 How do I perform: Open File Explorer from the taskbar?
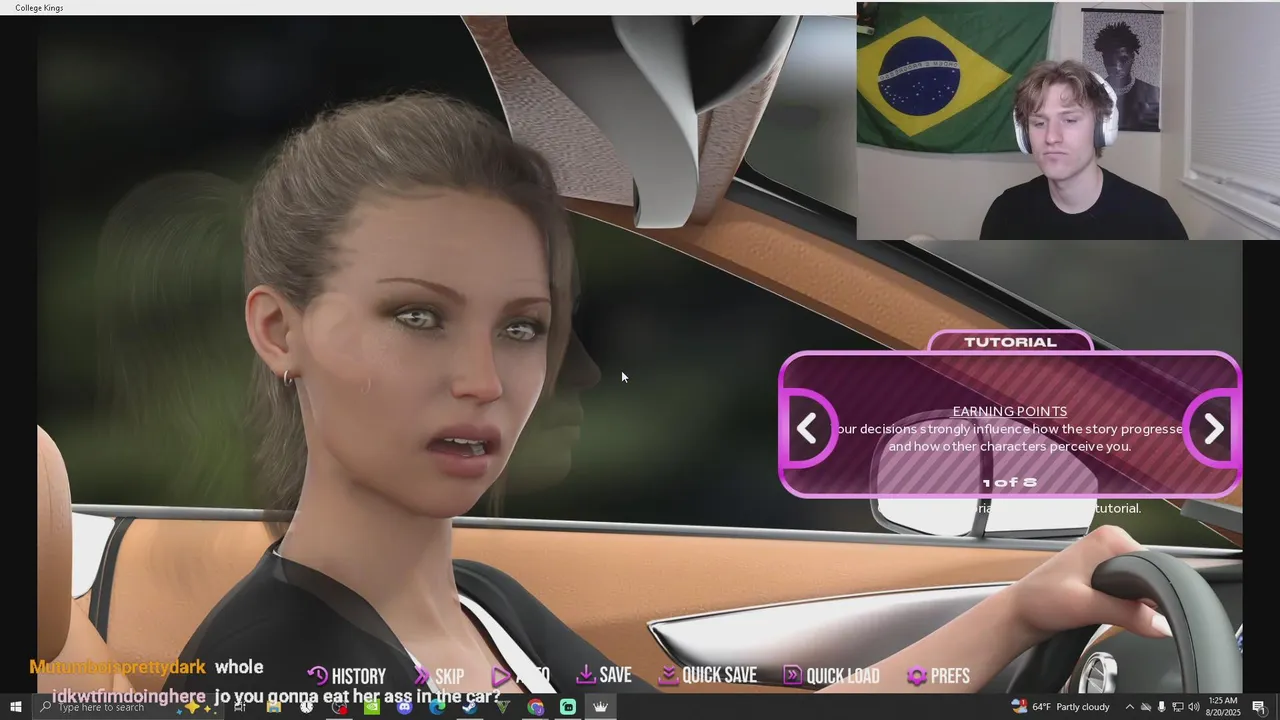[273, 707]
